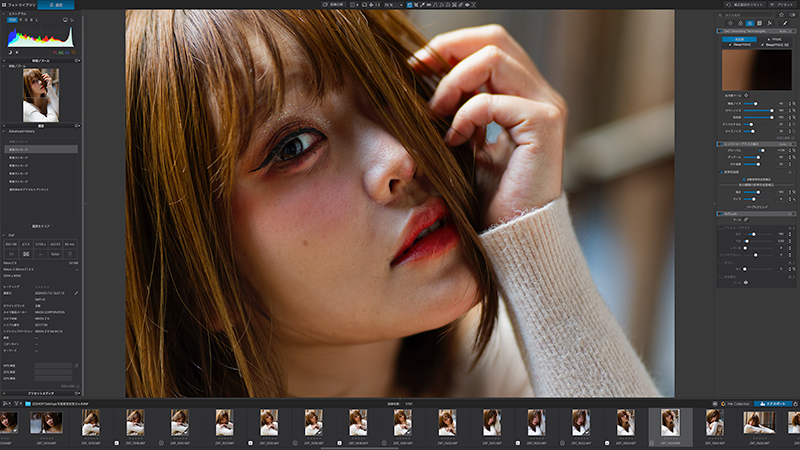Toggle the ReTouch palette on/off
This screenshot has width=800, height=450.
(721, 213)
